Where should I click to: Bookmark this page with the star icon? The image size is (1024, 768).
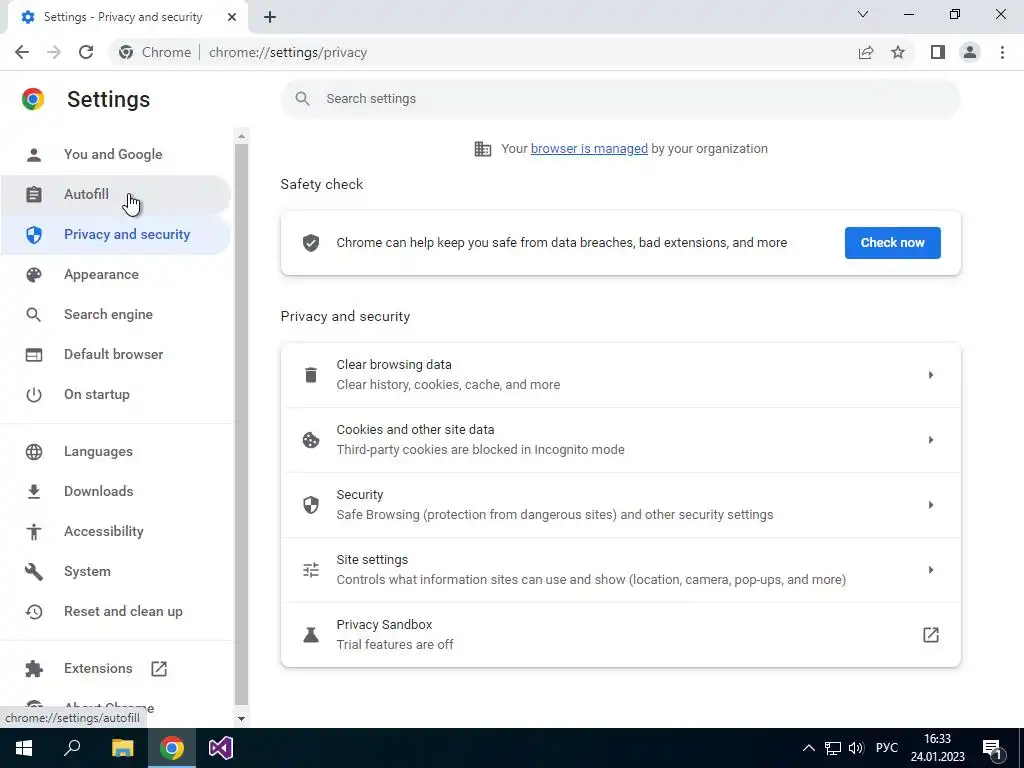[898, 52]
